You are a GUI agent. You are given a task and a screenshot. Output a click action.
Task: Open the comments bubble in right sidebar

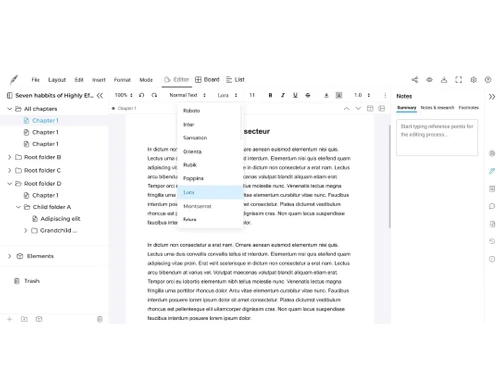[x=492, y=206]
